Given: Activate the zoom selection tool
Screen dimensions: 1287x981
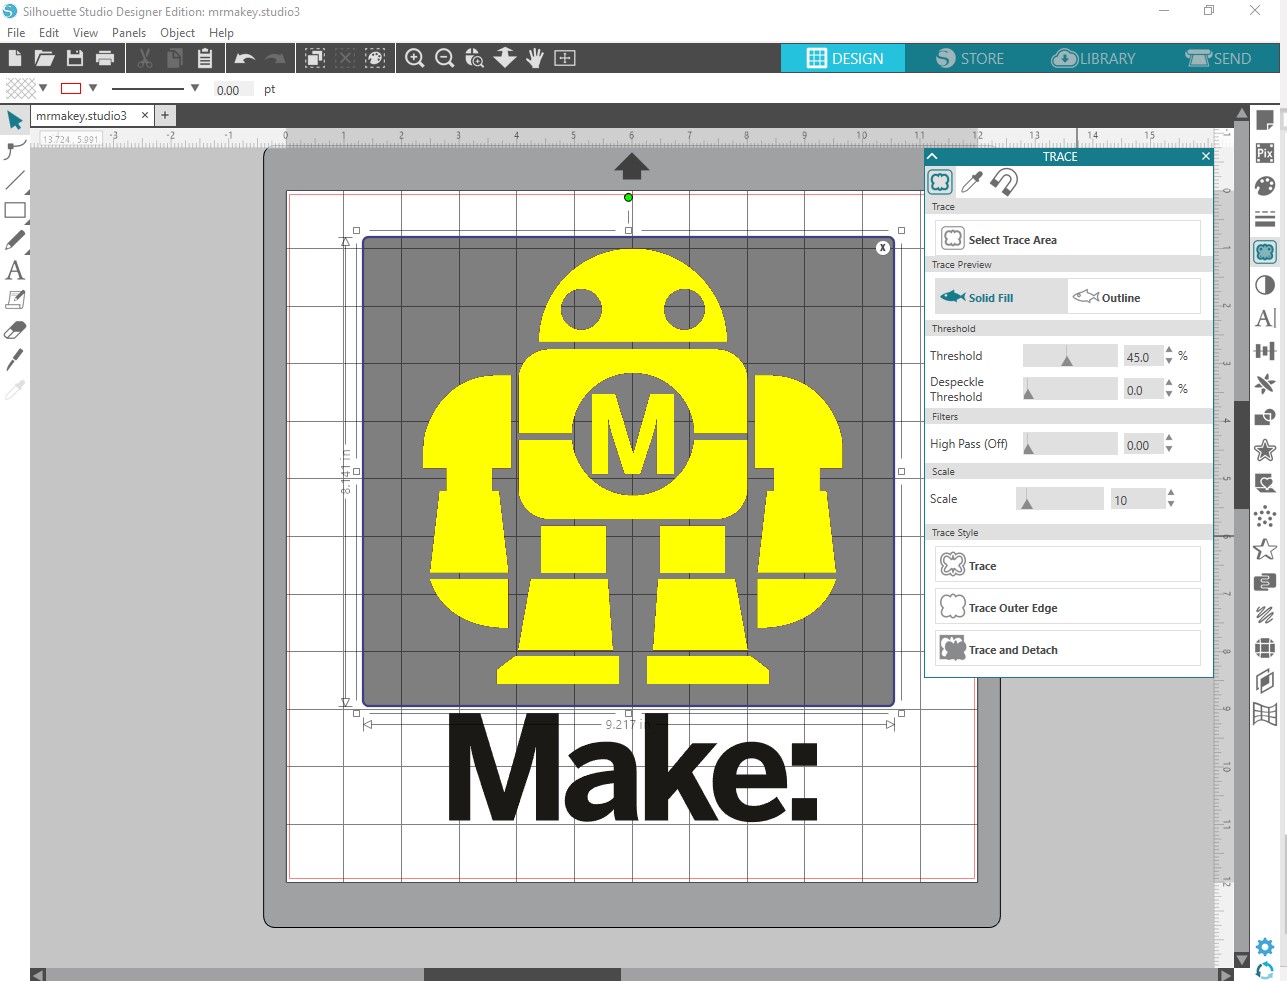Looking at the screenshot, I should (475, 58).
